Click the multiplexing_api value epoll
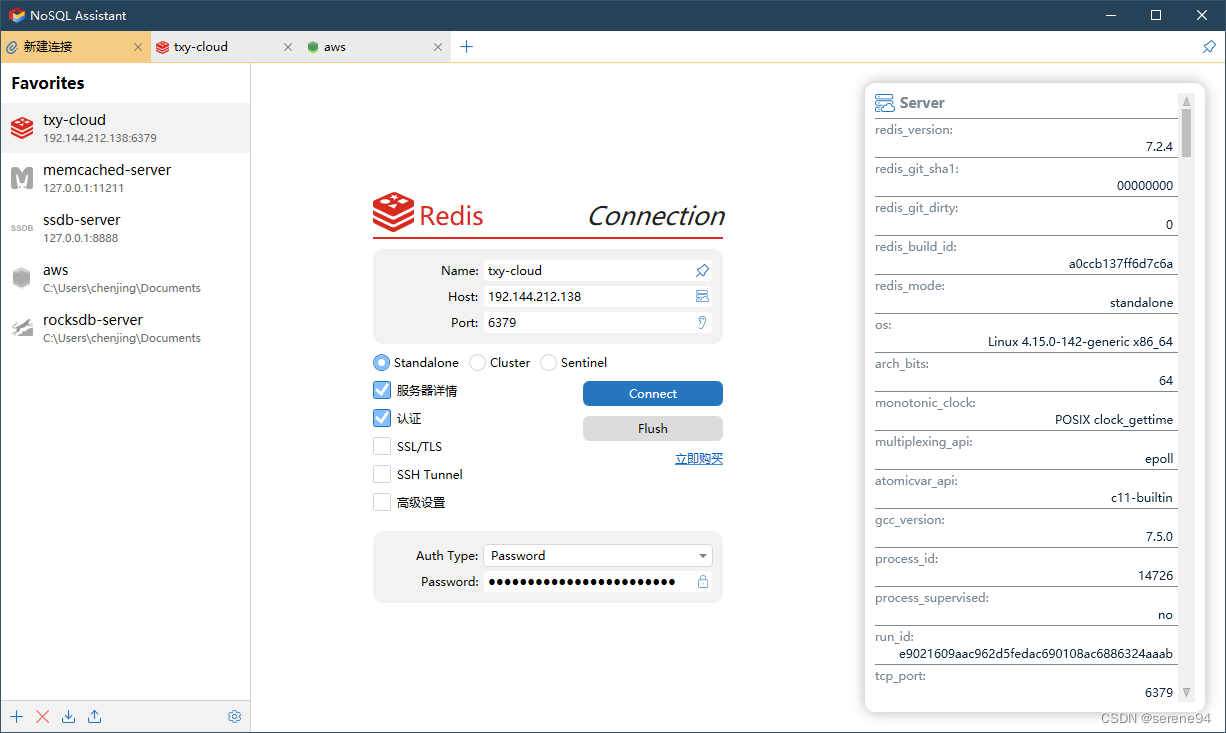1226x733 pixels. click(x=1159, y=459)
